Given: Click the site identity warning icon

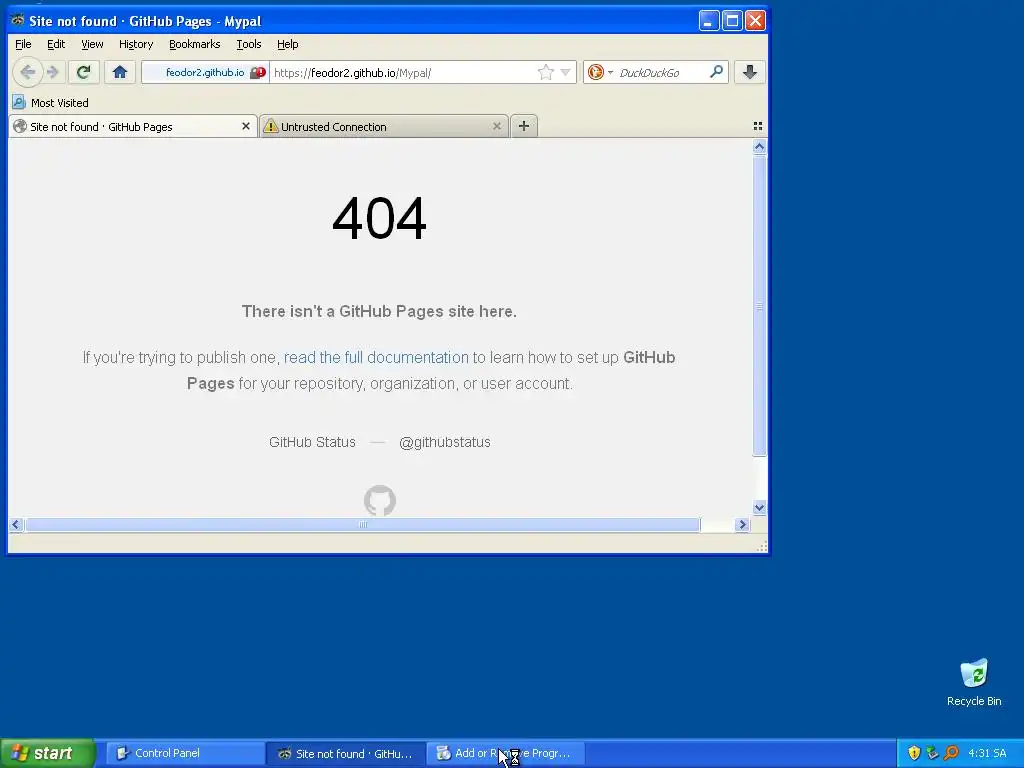Looking at the screenshot, I should click(258, 72).
